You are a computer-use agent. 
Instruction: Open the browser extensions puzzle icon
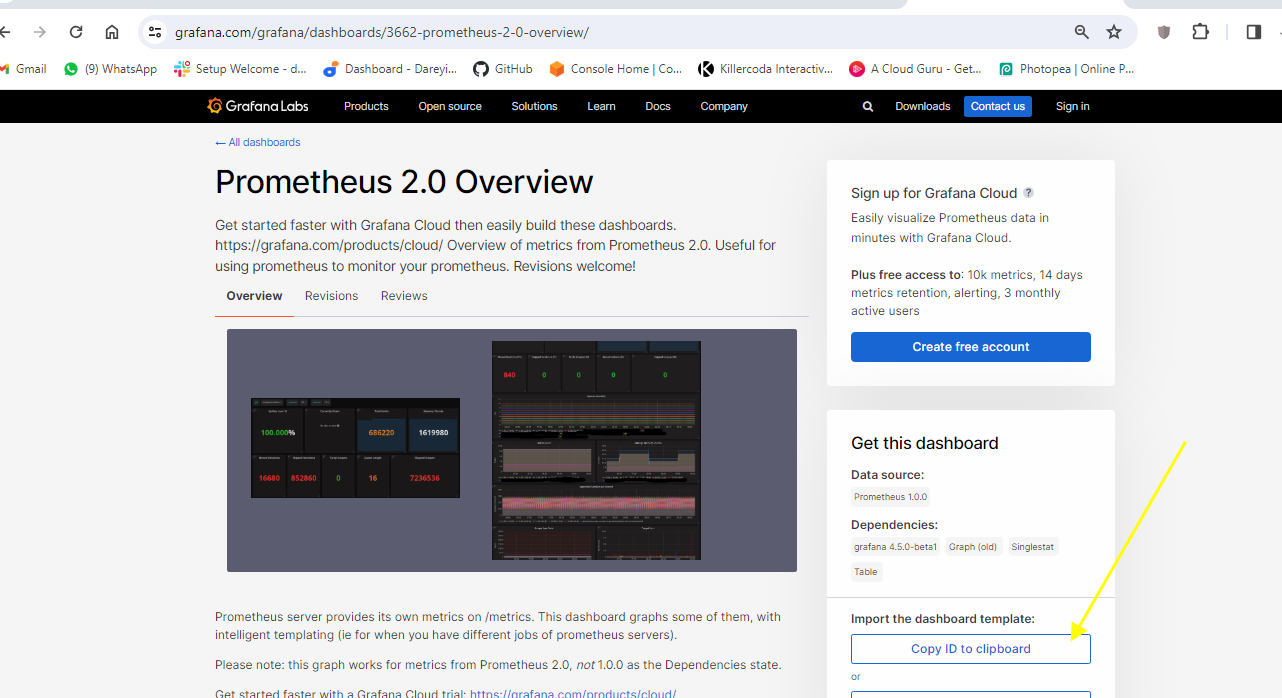pyautogui.click(x=1200, y=32)
